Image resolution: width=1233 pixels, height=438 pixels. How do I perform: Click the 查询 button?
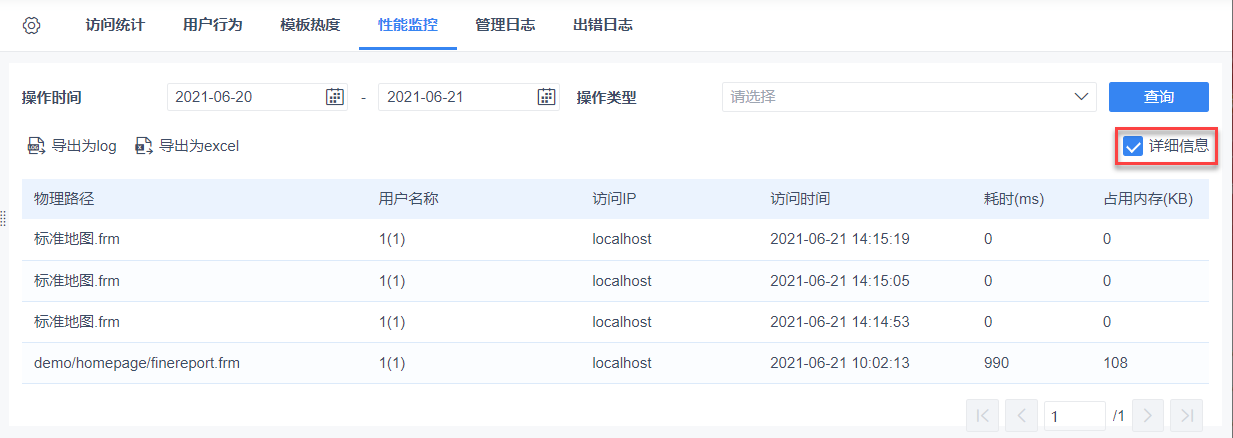pos(1158,97)
